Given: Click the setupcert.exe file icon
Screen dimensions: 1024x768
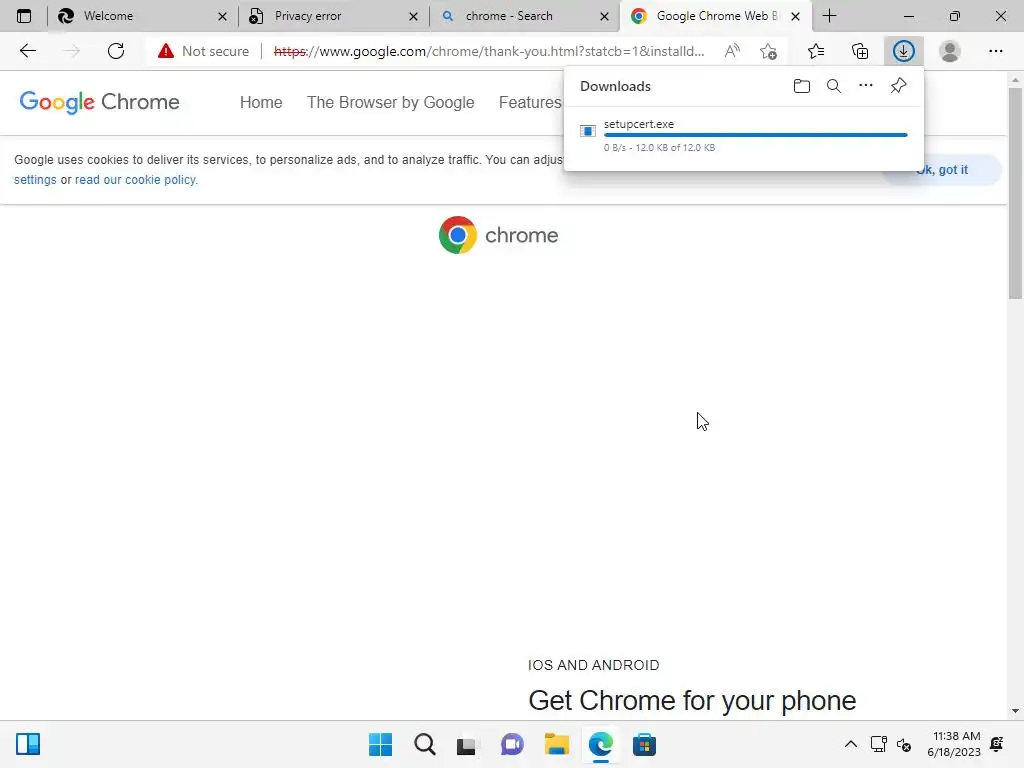Looking at the screenshot, I should (x=588, y=131).
